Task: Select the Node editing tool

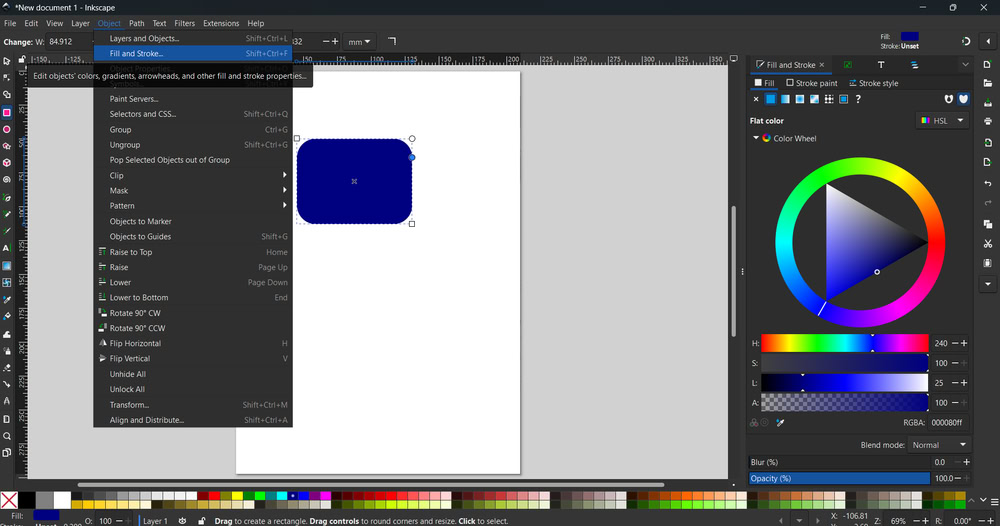Action: 6,78
